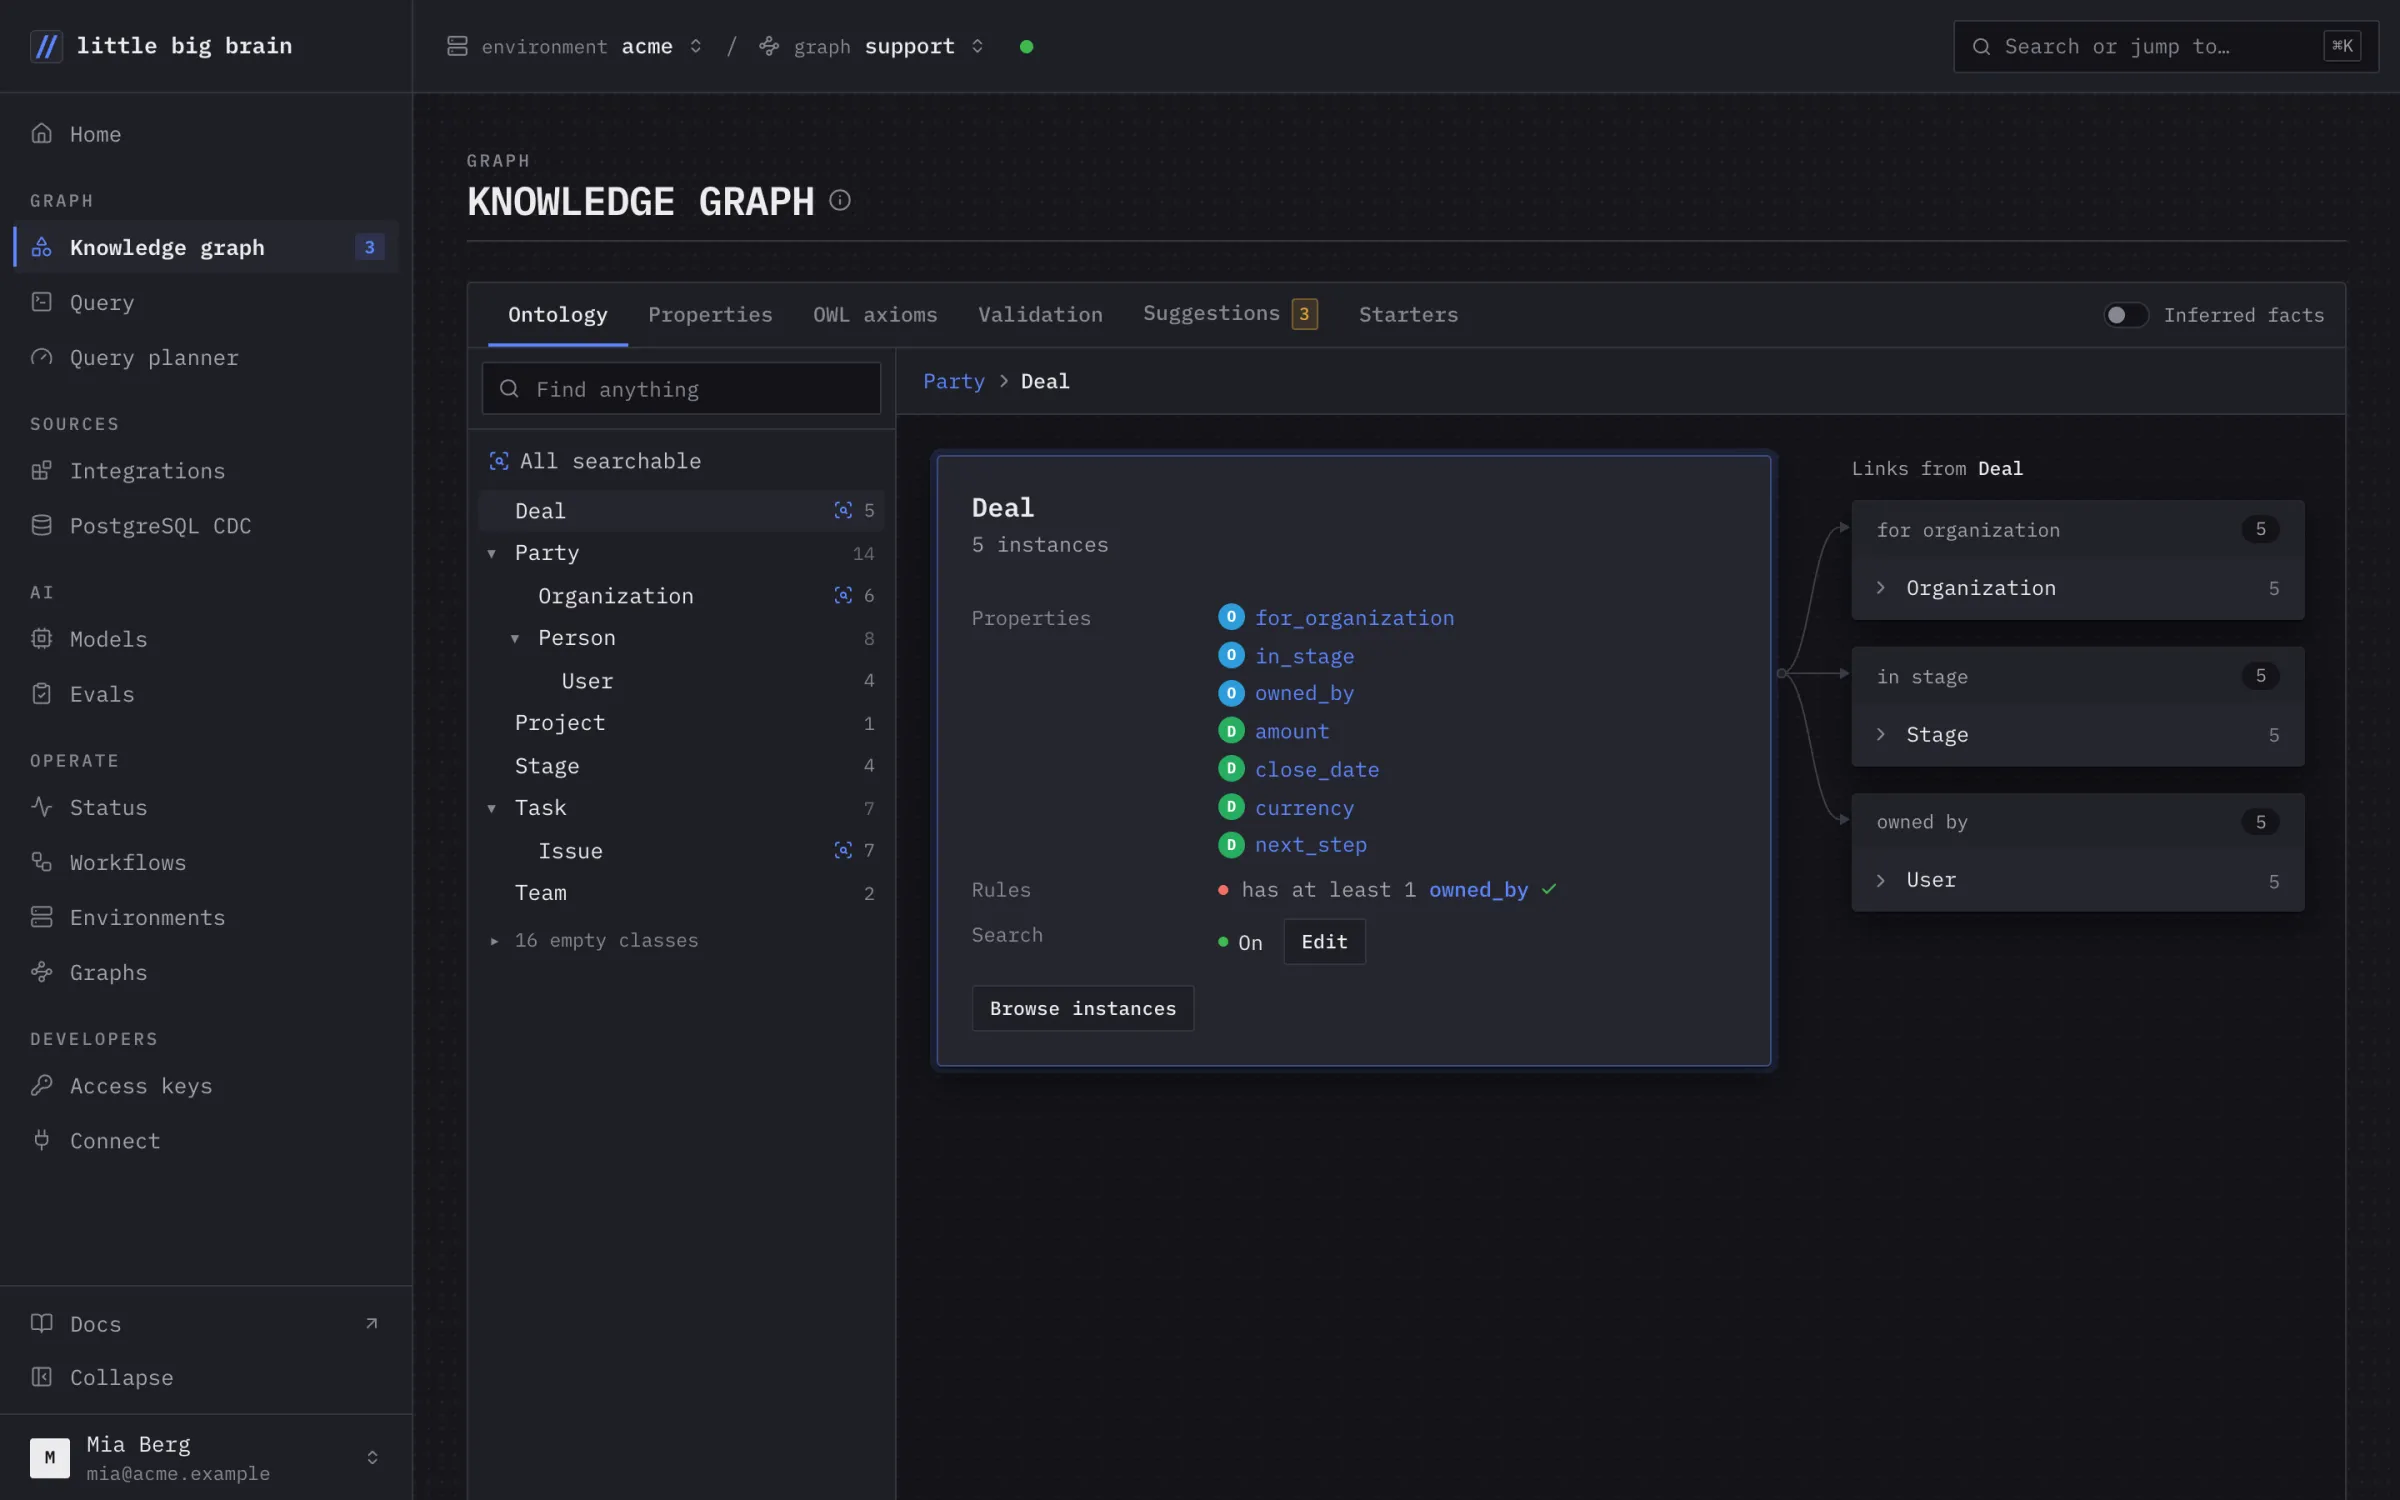This screenshot has width=2400, height=1500.
Task: Toggle the Inferred facts switch
Action: click(2125, 315)
